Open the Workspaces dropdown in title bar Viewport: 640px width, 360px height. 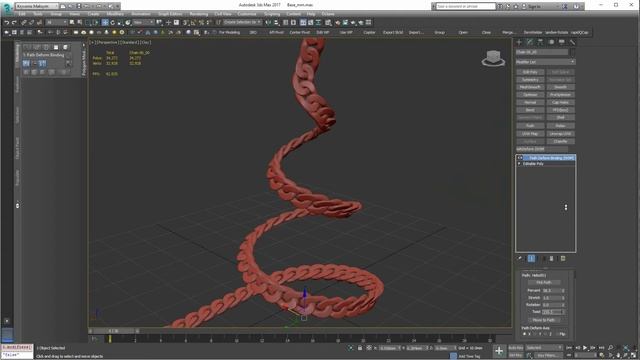tap(37, 6)
